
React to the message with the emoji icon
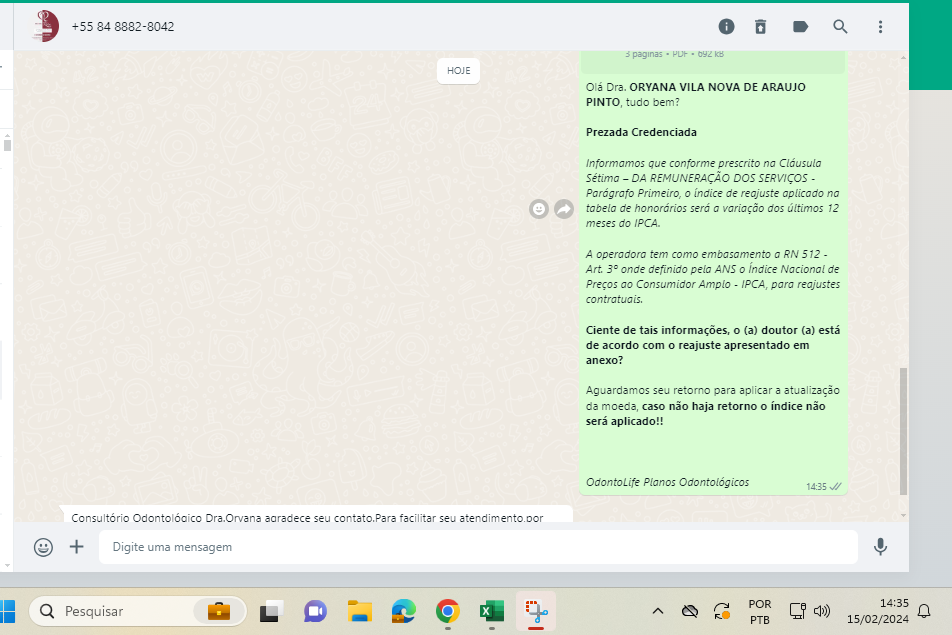(539, 209)
